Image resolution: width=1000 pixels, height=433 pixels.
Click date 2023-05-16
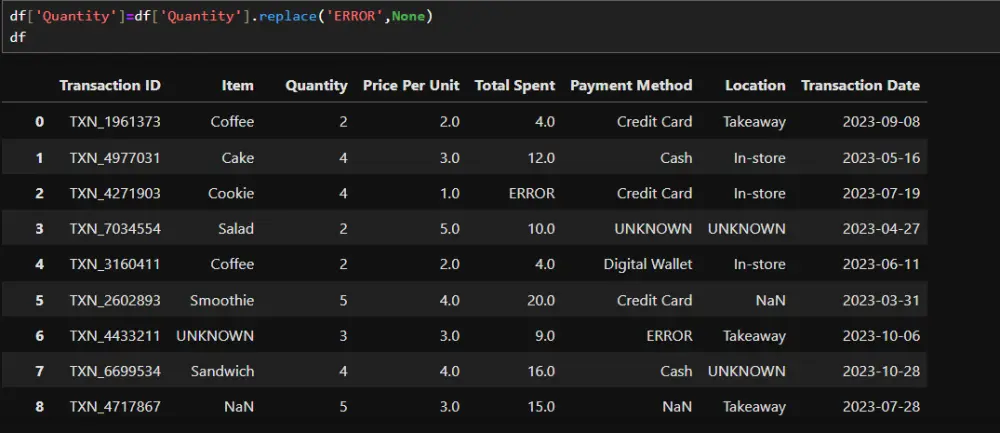point(881,158)
